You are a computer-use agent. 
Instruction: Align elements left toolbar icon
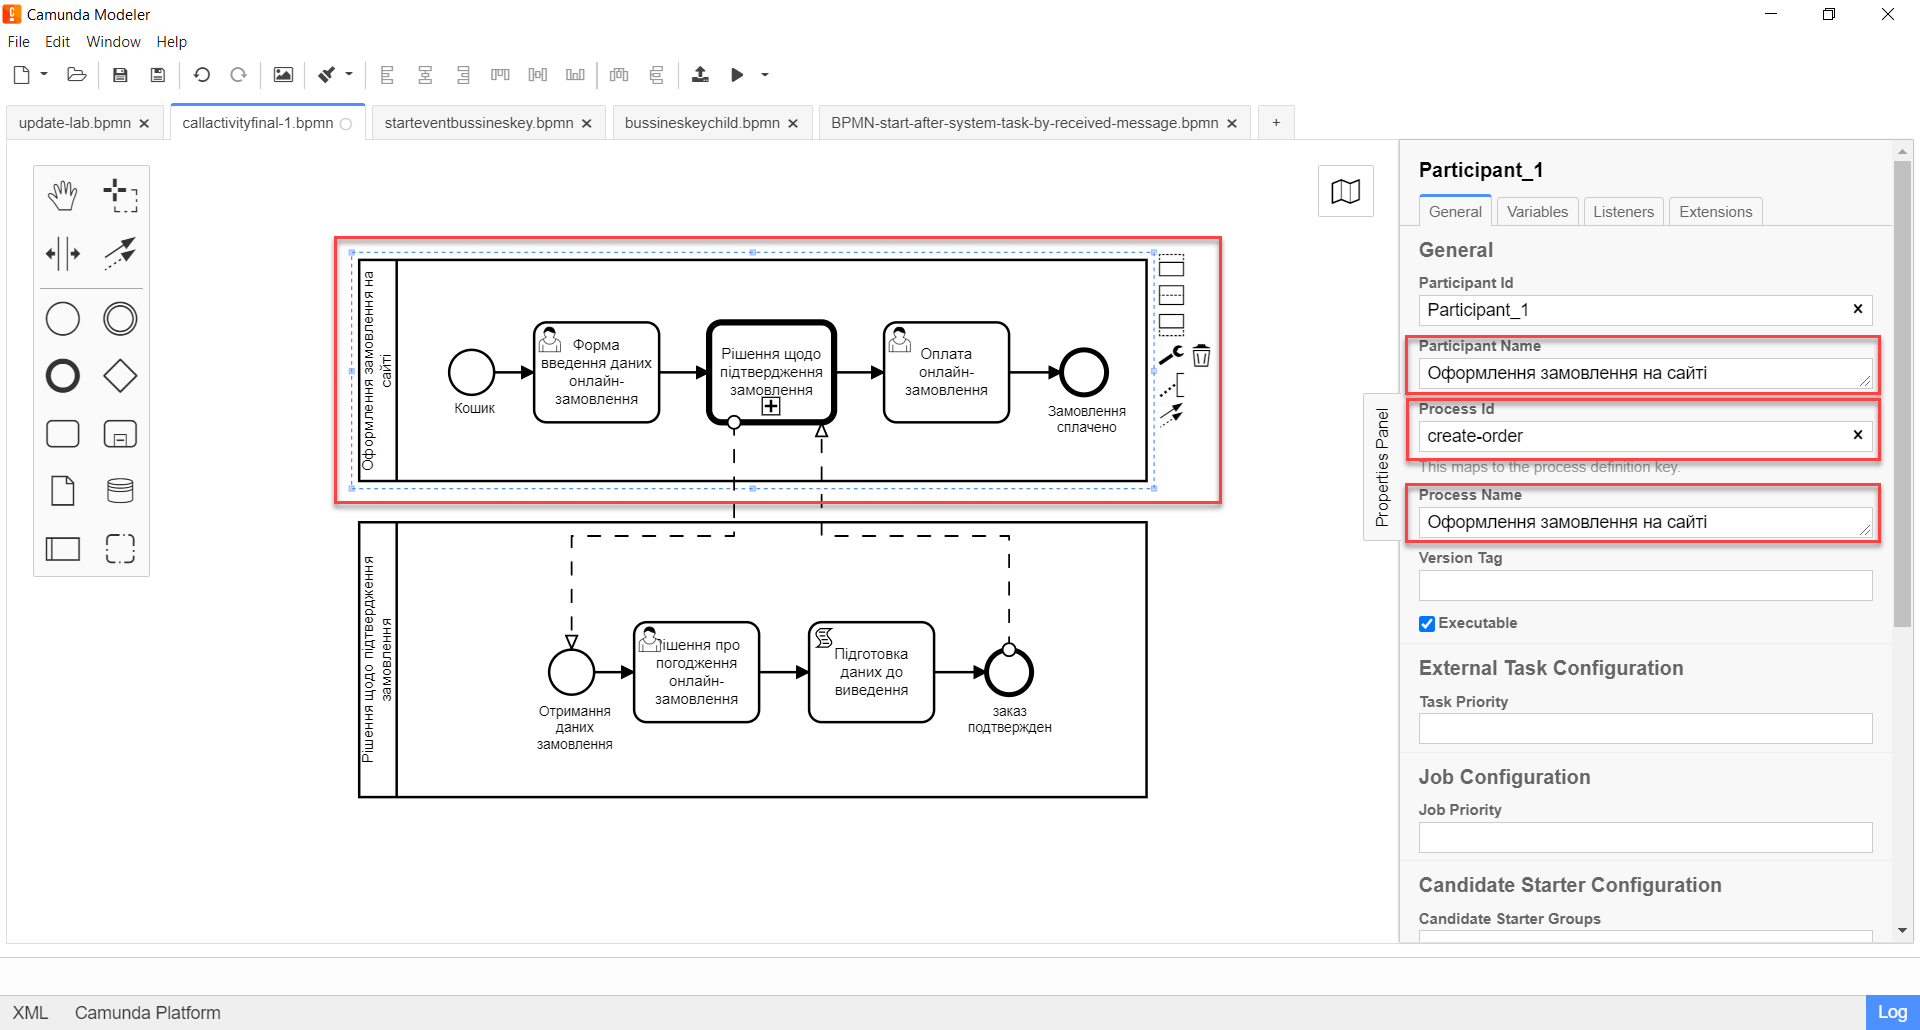387,75
